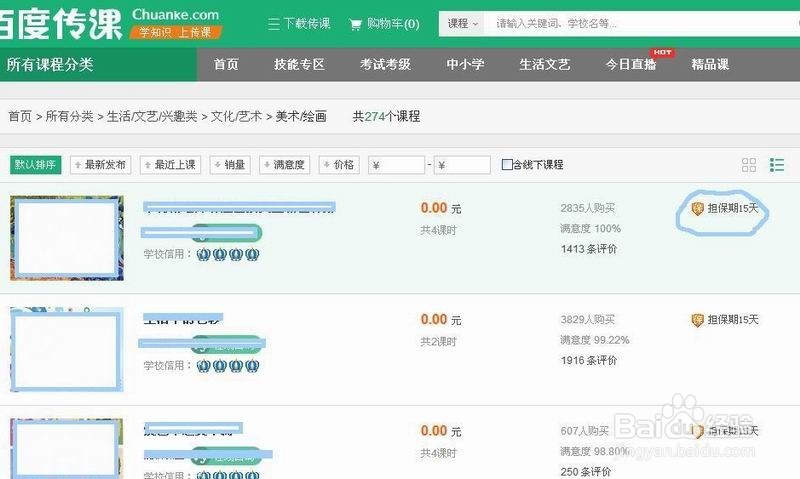Screen dimensions: 800x479
Task: Click school credit crown icons for 1916条评价 course
Action: pos(228,366)
